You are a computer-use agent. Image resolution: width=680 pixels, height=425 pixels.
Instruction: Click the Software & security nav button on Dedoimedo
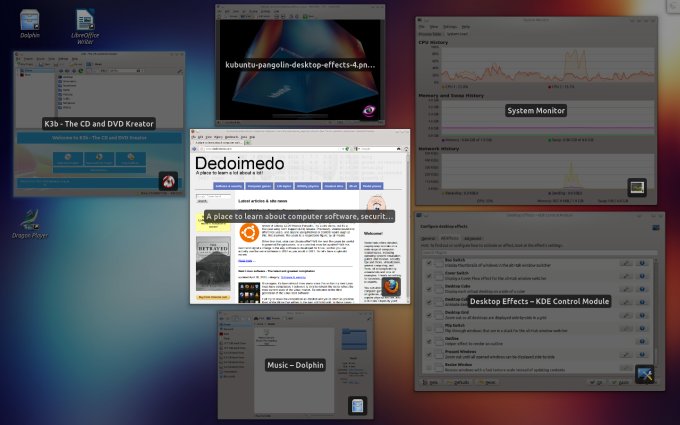point(228,186)
